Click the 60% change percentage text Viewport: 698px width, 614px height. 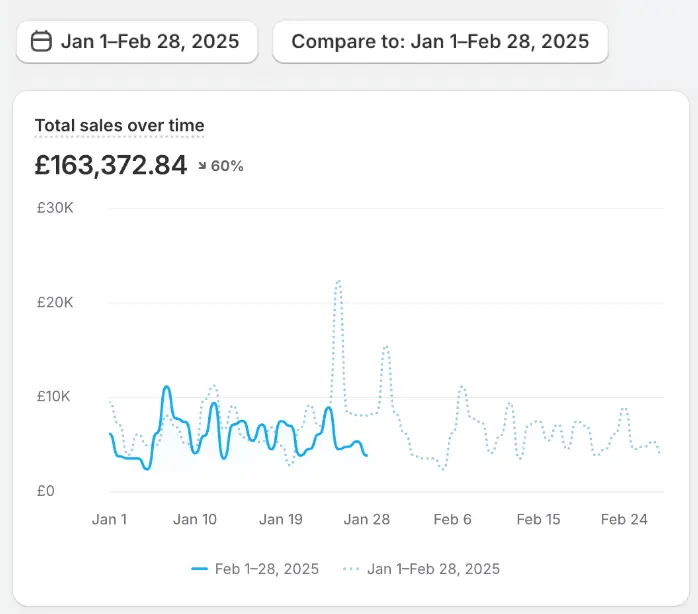pos(227,166)
